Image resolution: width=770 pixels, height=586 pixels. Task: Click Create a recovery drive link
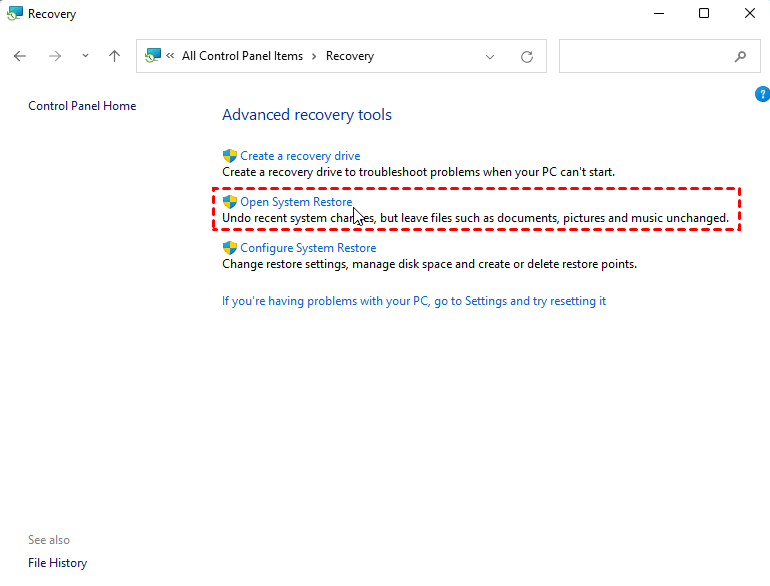300,156
